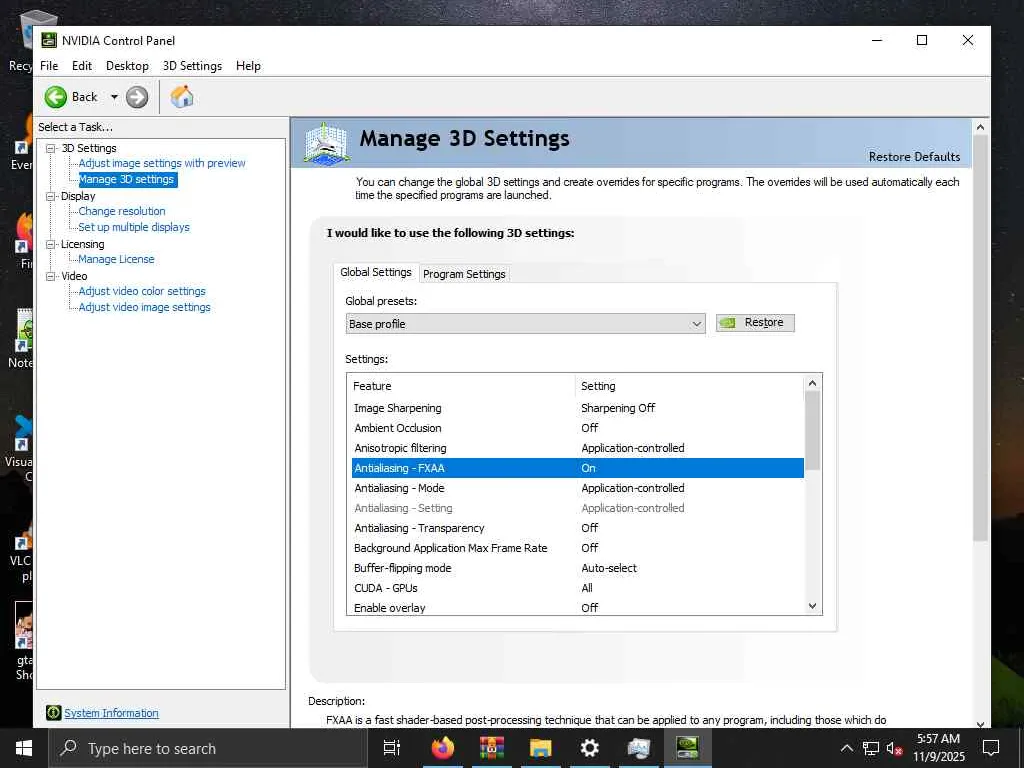Open File Explorer from the taskbar
This screenshot has height=768, width=1024.
(541, 748)
